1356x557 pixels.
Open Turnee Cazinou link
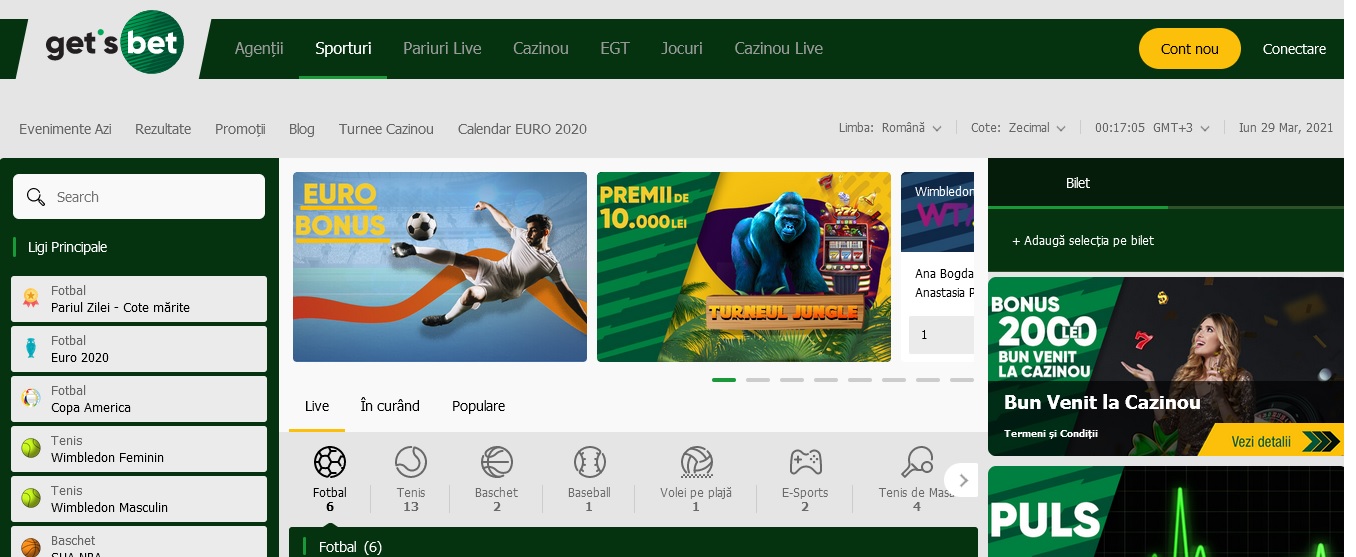(x=386, y=129)
